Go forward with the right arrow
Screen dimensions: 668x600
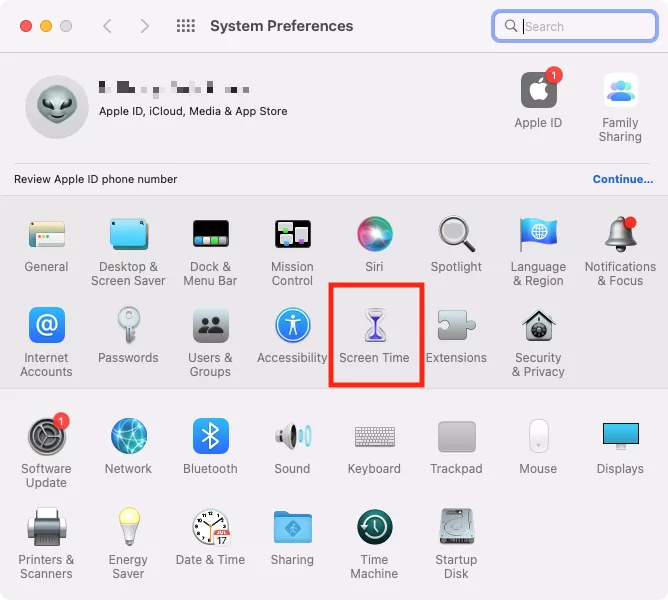[145, 26]
